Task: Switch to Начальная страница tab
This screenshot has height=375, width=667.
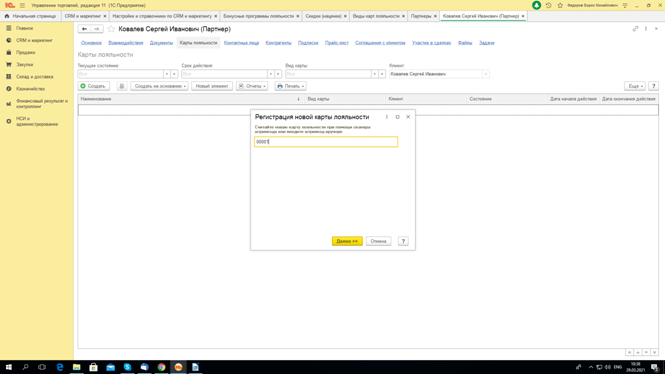Action: (x=30, y=16)
